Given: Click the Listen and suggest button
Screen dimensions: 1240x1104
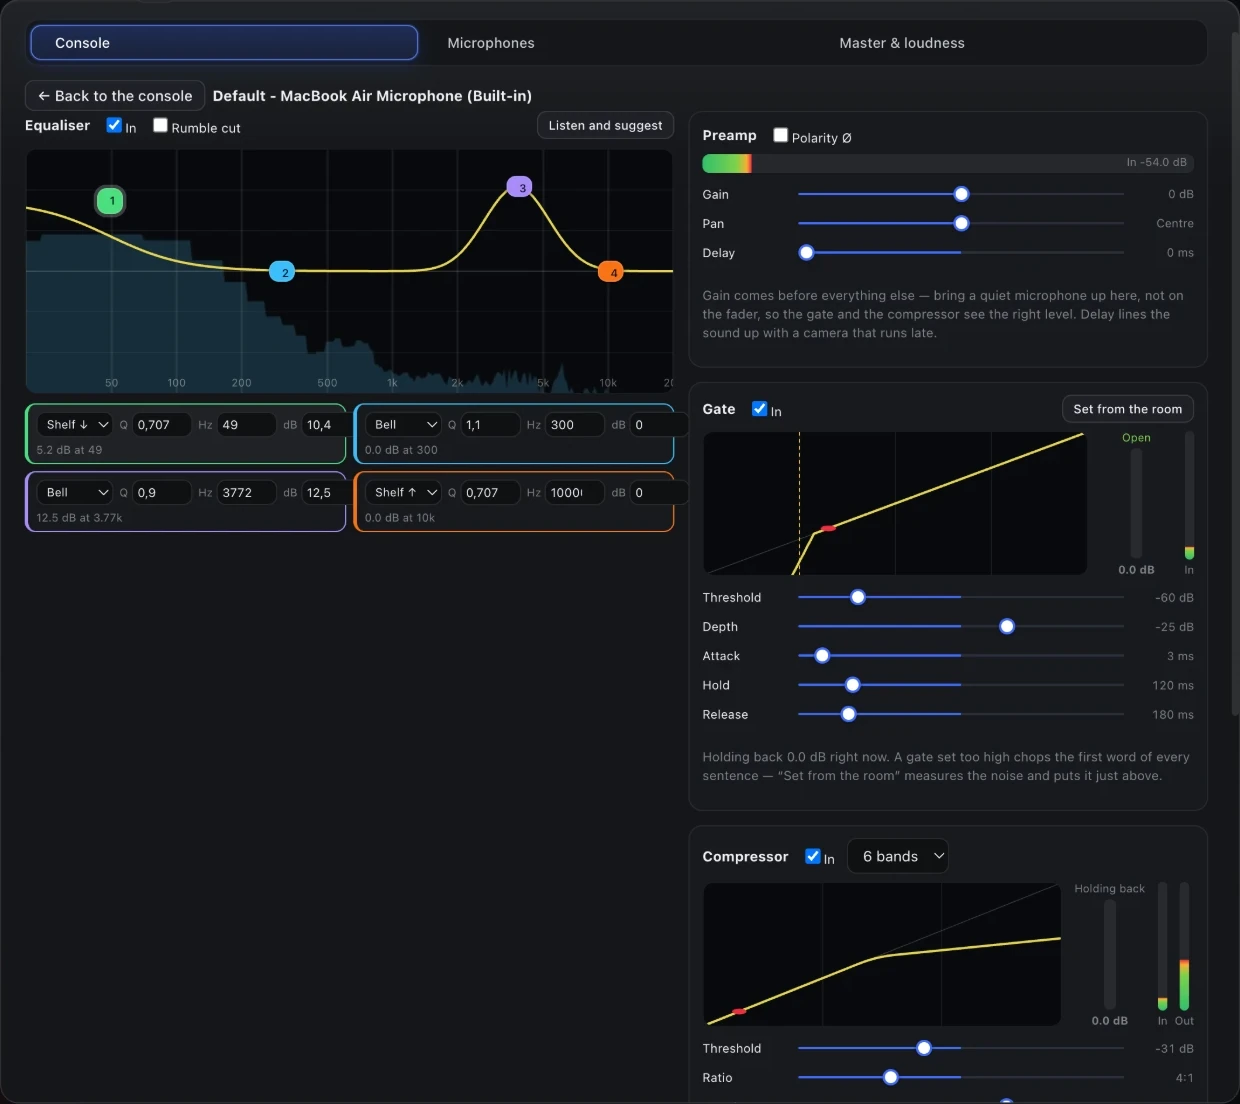Looking at the screenshot, I should click(605, 125).
